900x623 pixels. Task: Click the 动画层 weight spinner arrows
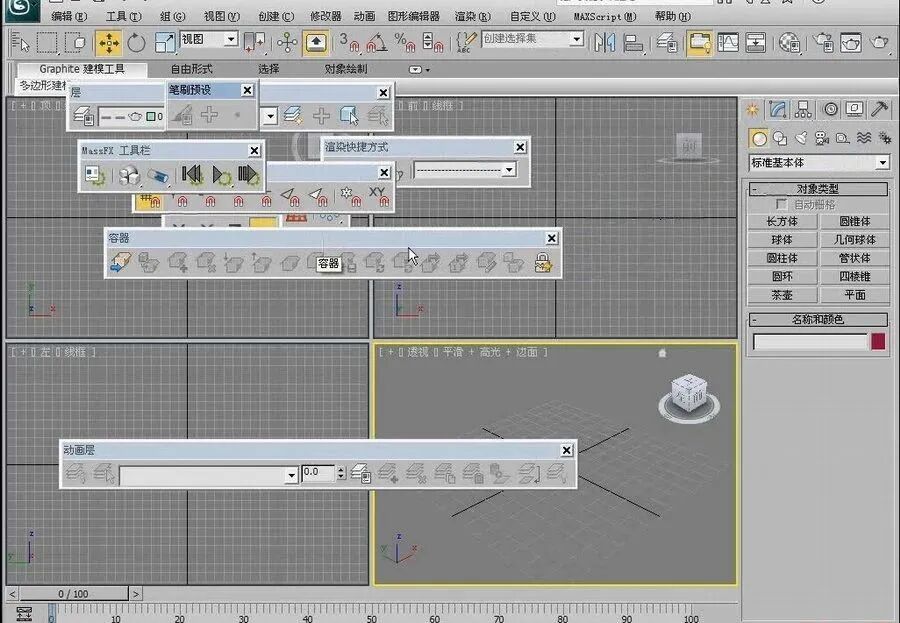[x=341, y=473]
